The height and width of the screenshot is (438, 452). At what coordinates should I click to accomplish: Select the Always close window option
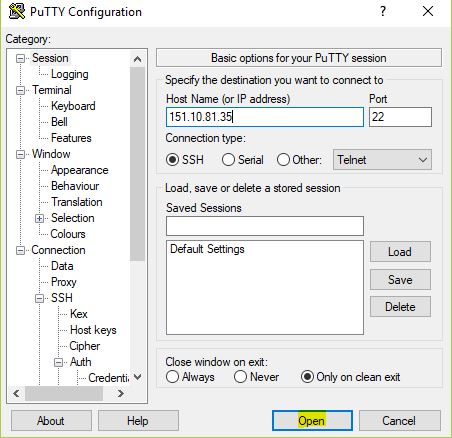click(x=172, y=377)
